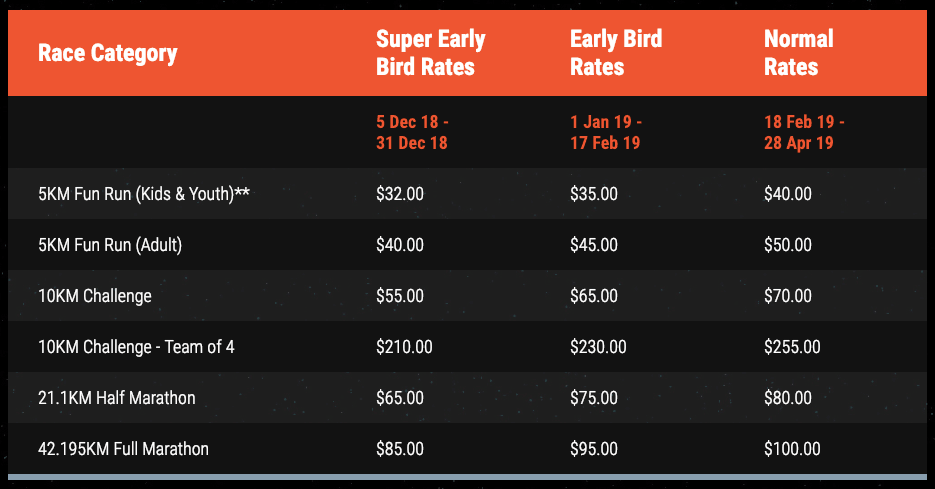Screen dimensions: 935x489
Task: Click the Race Category column header
Action: [x=107, y=53]
